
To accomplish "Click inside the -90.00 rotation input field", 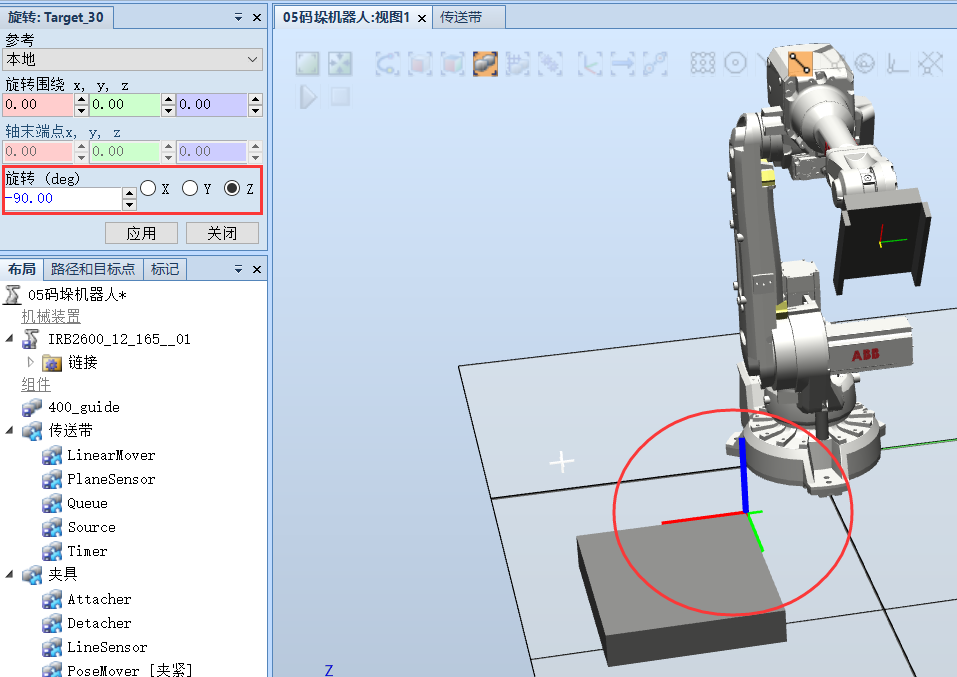I will coord(60,198).
